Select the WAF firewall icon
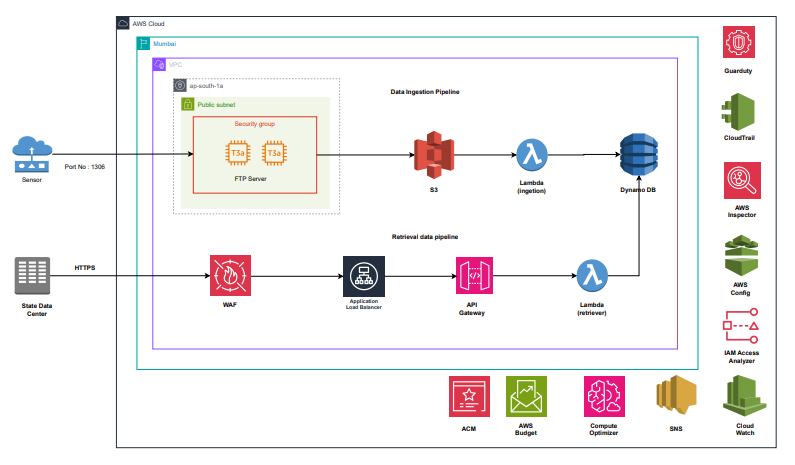The image size is (795, 465). click(229, 273)
